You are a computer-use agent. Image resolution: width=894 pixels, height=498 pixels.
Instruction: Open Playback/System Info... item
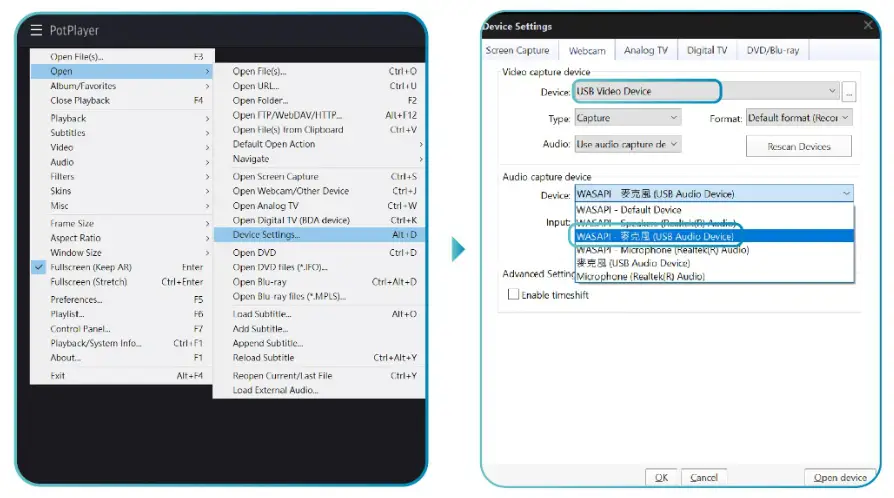pos(122,343)
